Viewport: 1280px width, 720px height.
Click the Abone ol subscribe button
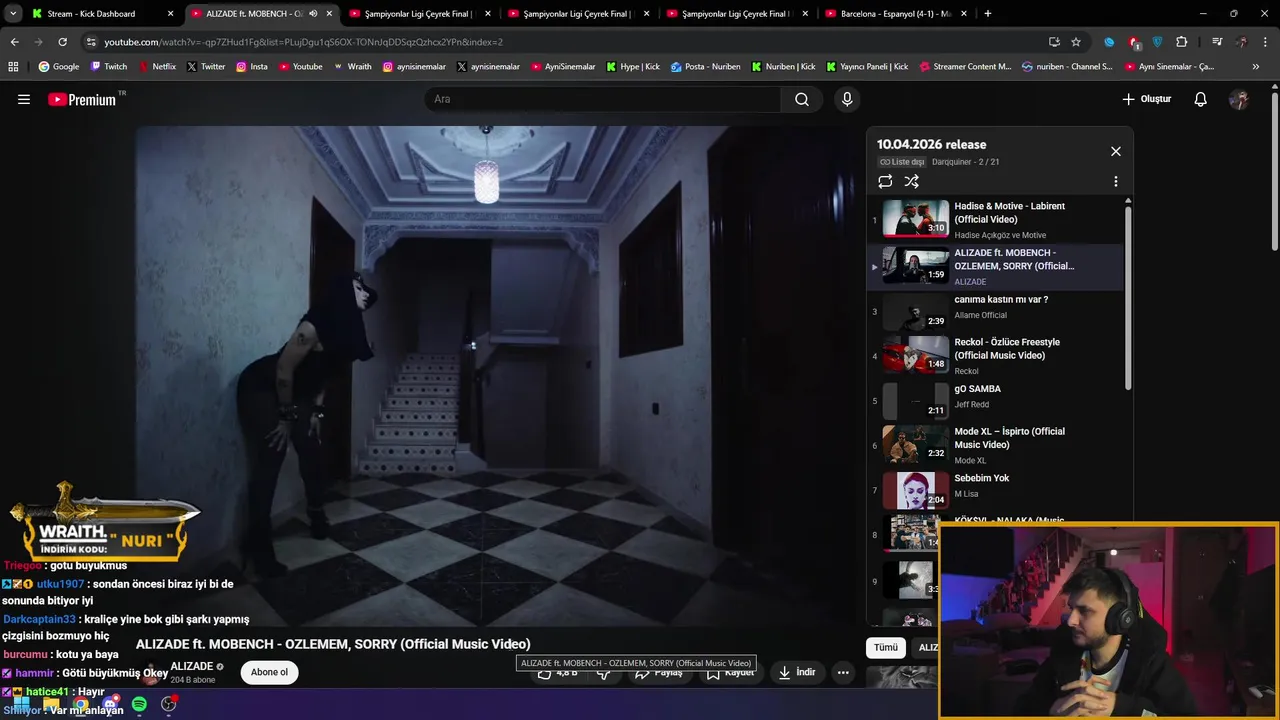click(x=269, y=672)
